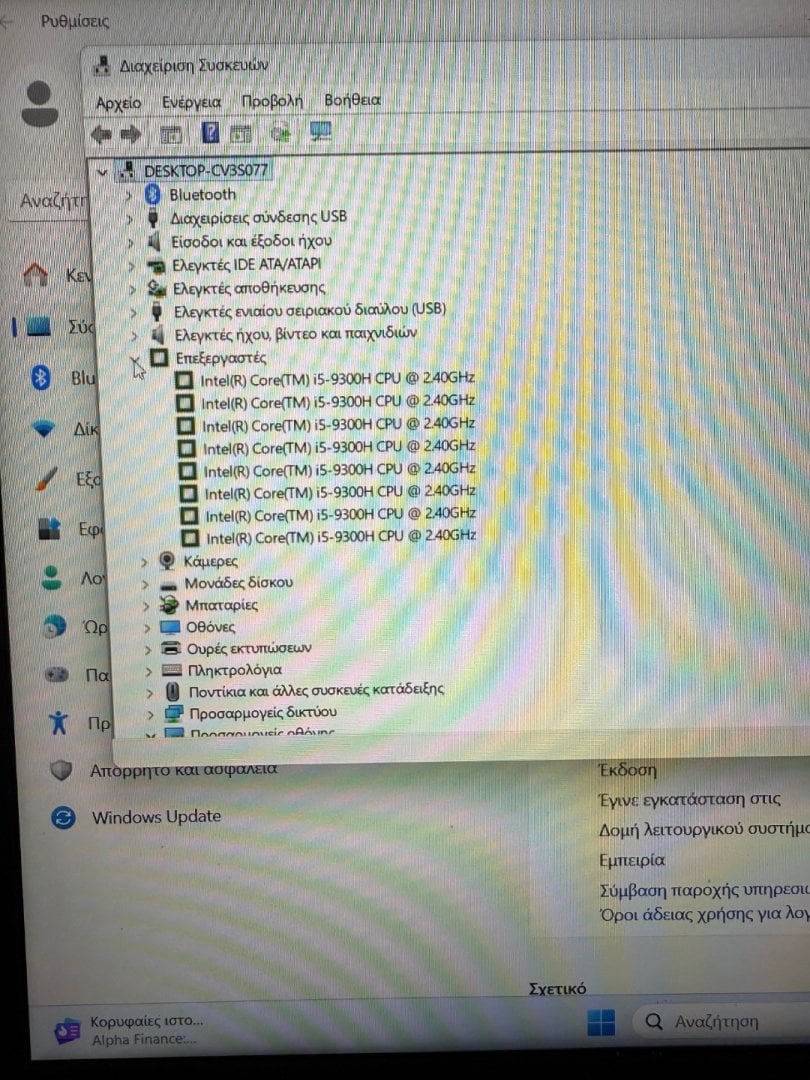The height and width of the screenshot is (1080, 810).
Task: Click the Ρυθμίσεις window title
Action: pos(74,21)
